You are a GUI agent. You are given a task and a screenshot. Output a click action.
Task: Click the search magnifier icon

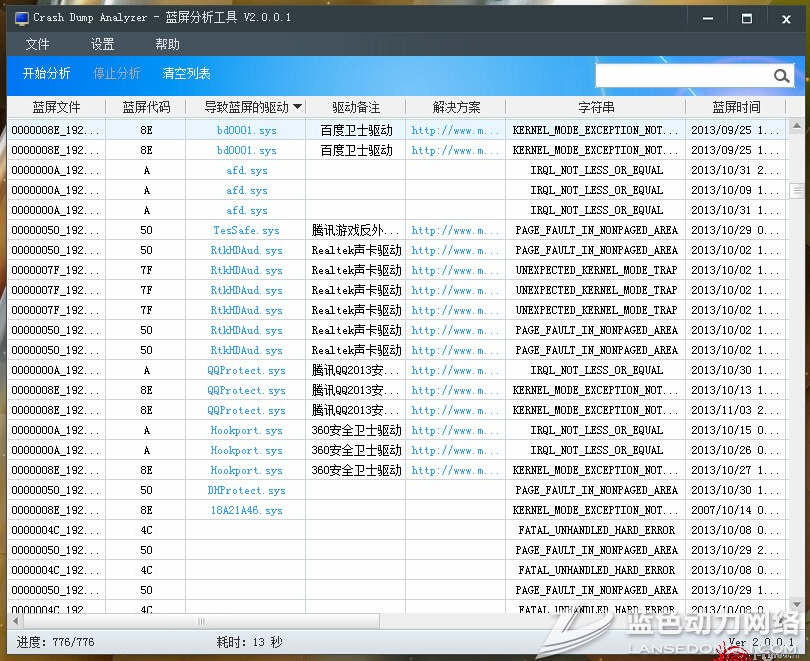(781, 76)
